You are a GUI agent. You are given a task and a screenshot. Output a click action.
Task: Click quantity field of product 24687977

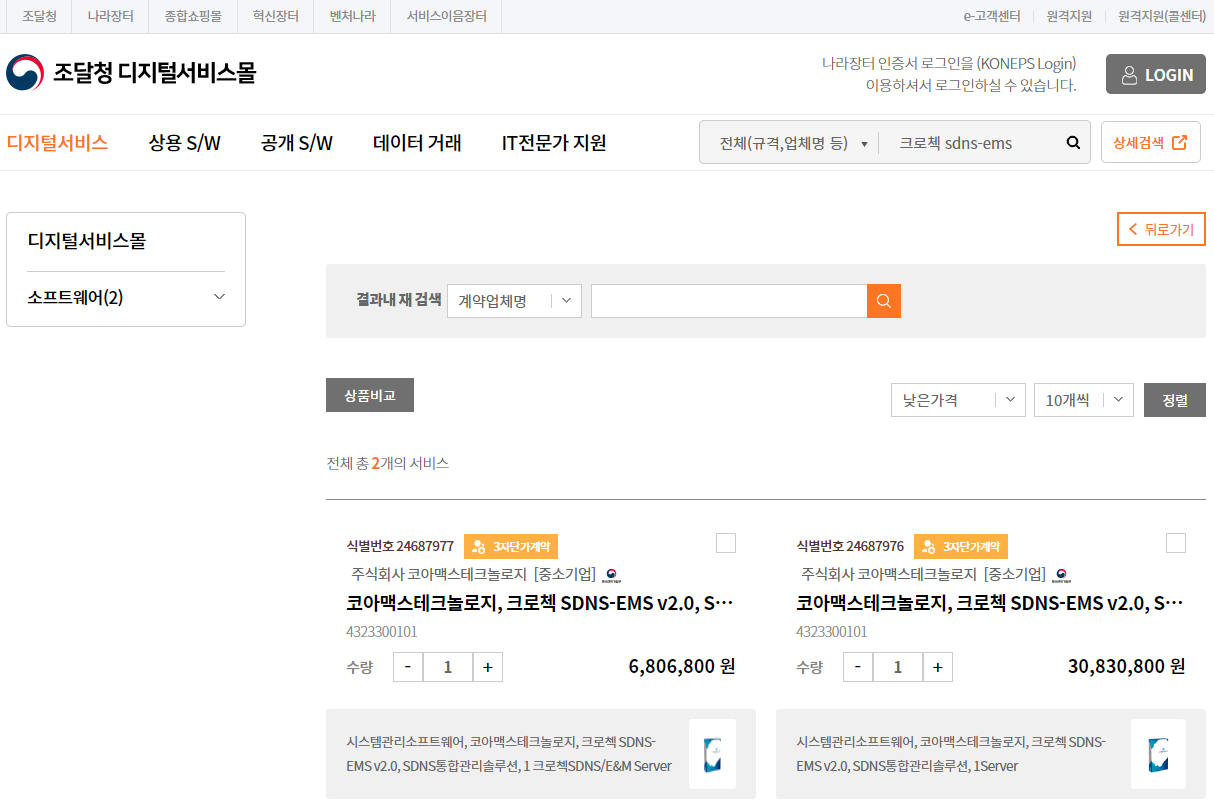(448, 667)
